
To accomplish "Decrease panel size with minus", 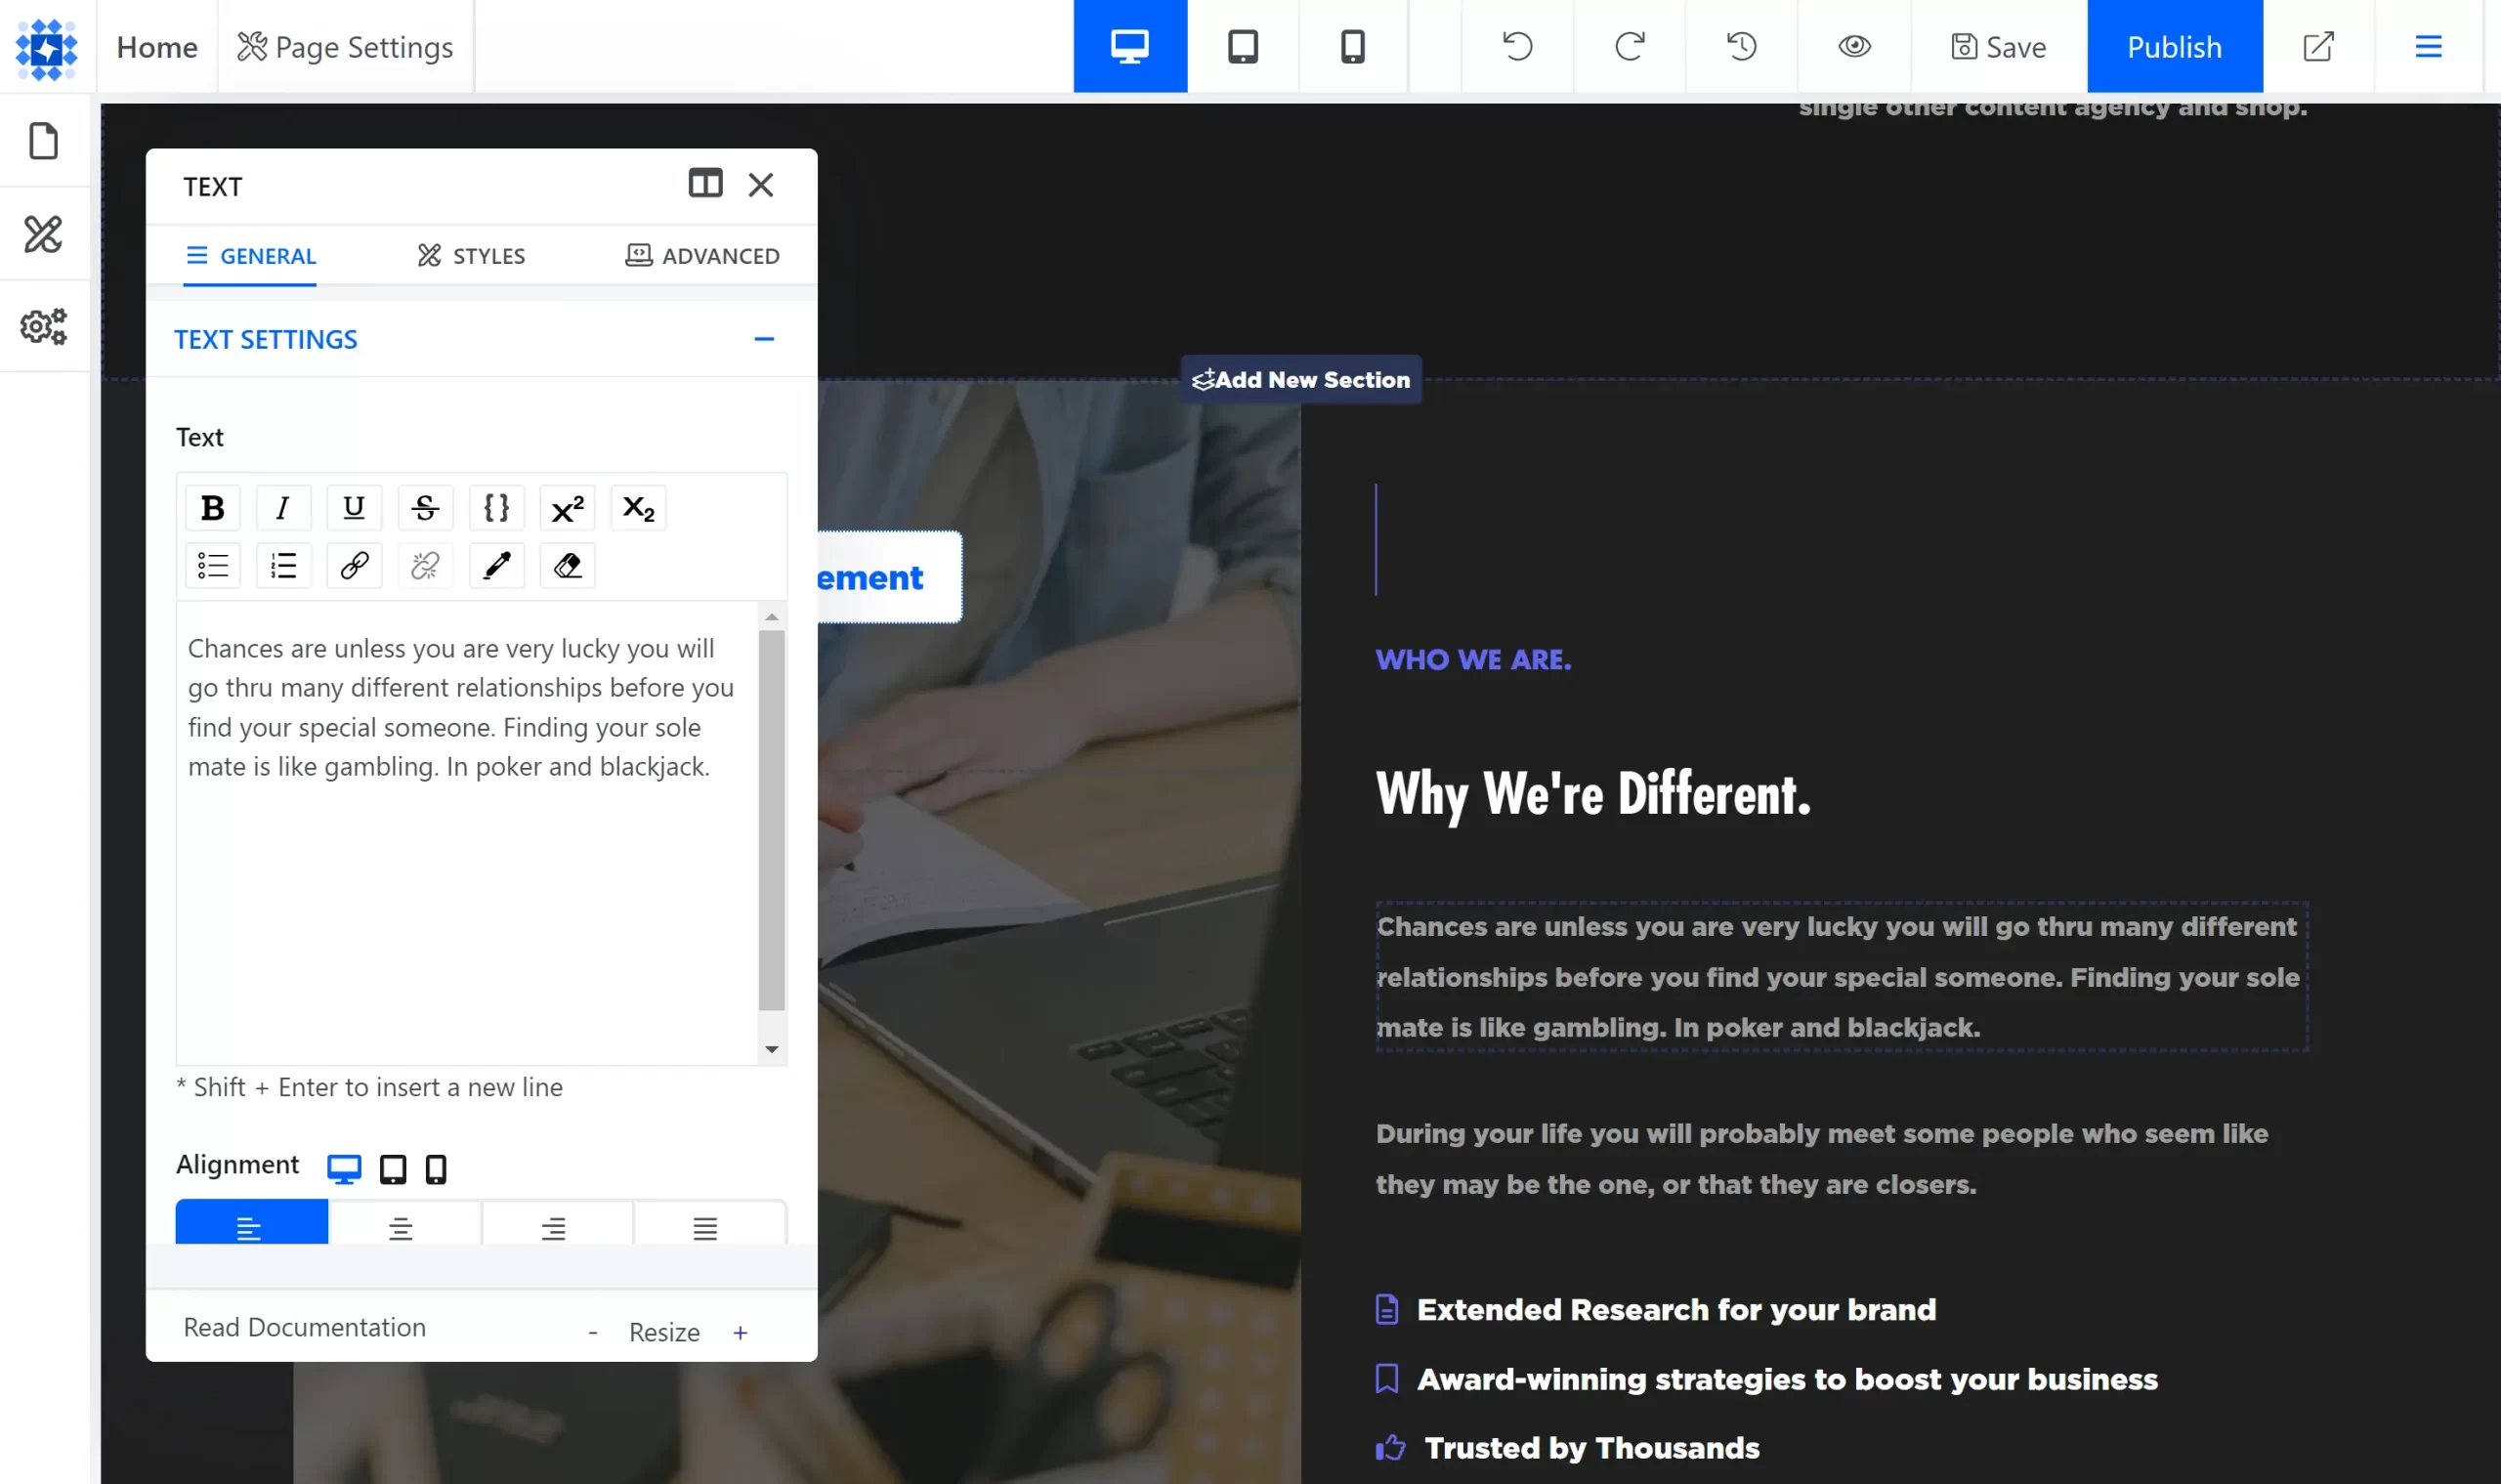I will coord(593,1332).
